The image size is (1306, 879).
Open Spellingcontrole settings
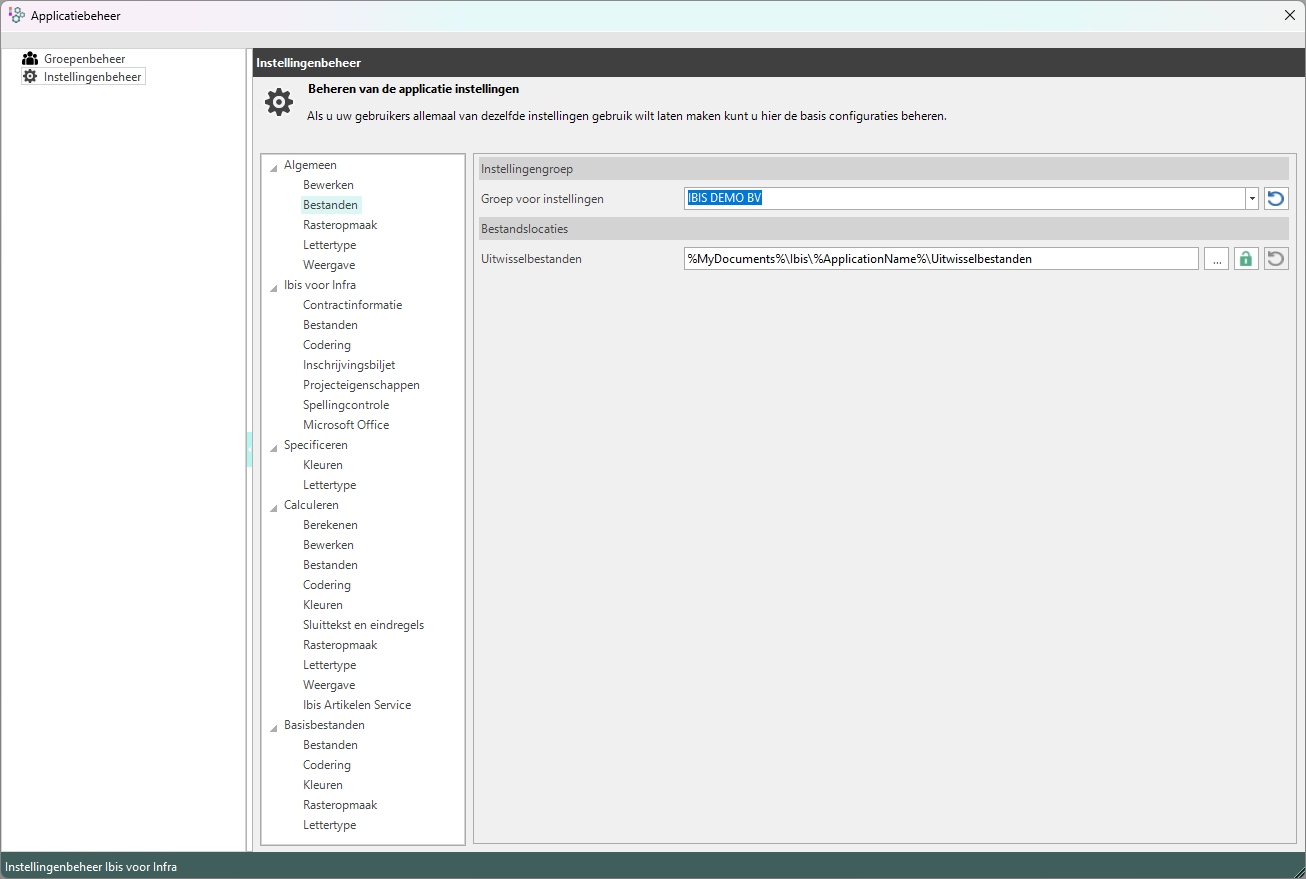coord(346,405)
